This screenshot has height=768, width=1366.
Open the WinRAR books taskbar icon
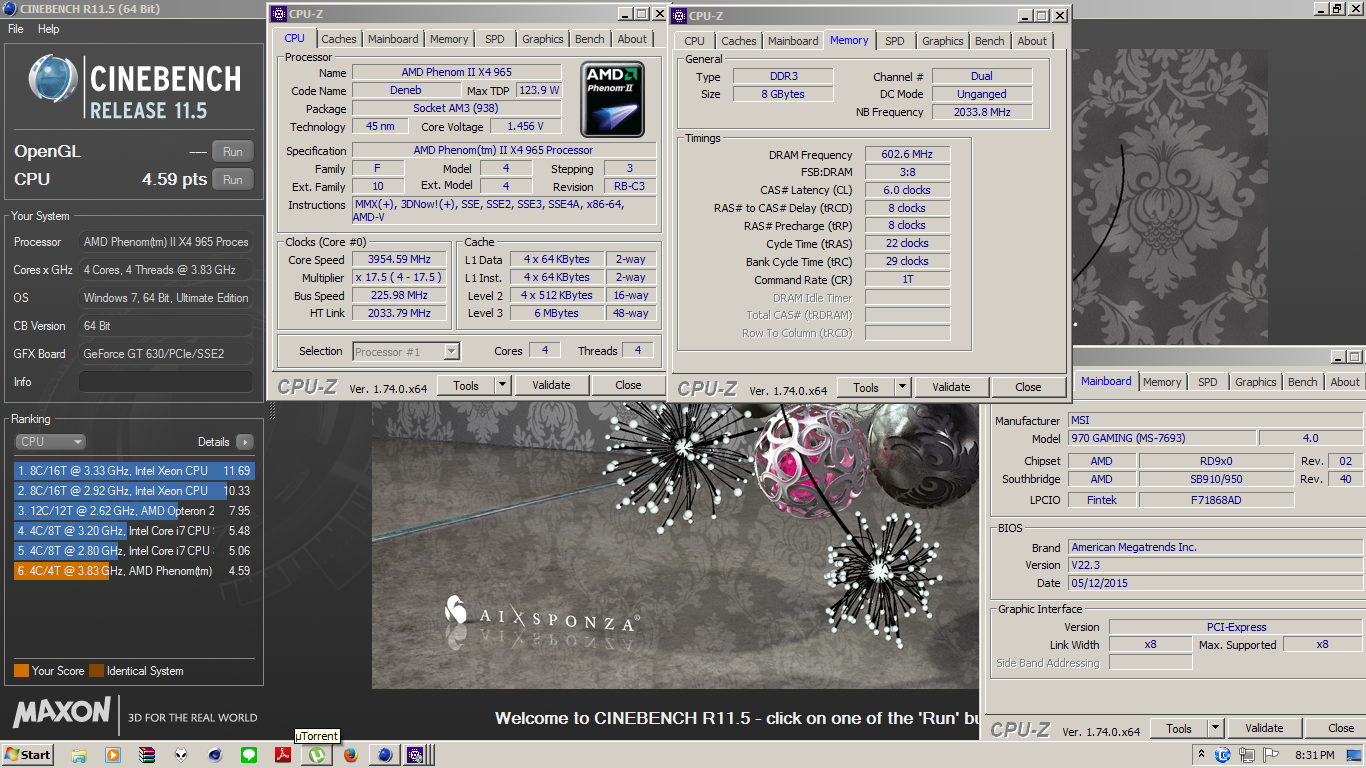(147, 755)
